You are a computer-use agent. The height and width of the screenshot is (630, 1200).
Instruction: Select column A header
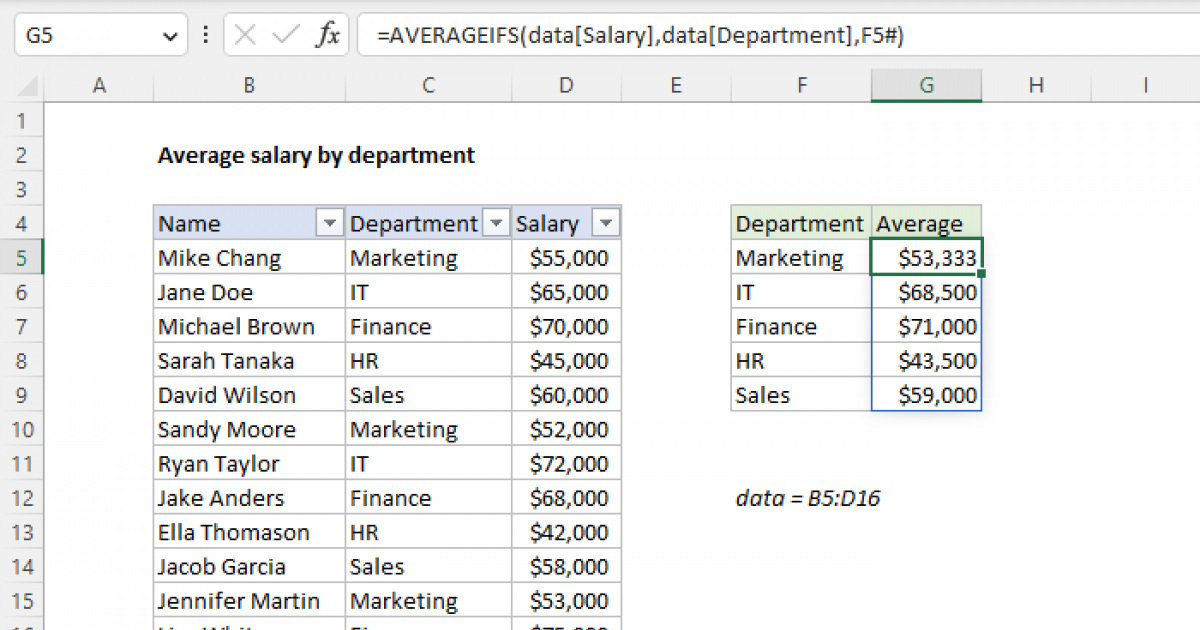point(99,85)
